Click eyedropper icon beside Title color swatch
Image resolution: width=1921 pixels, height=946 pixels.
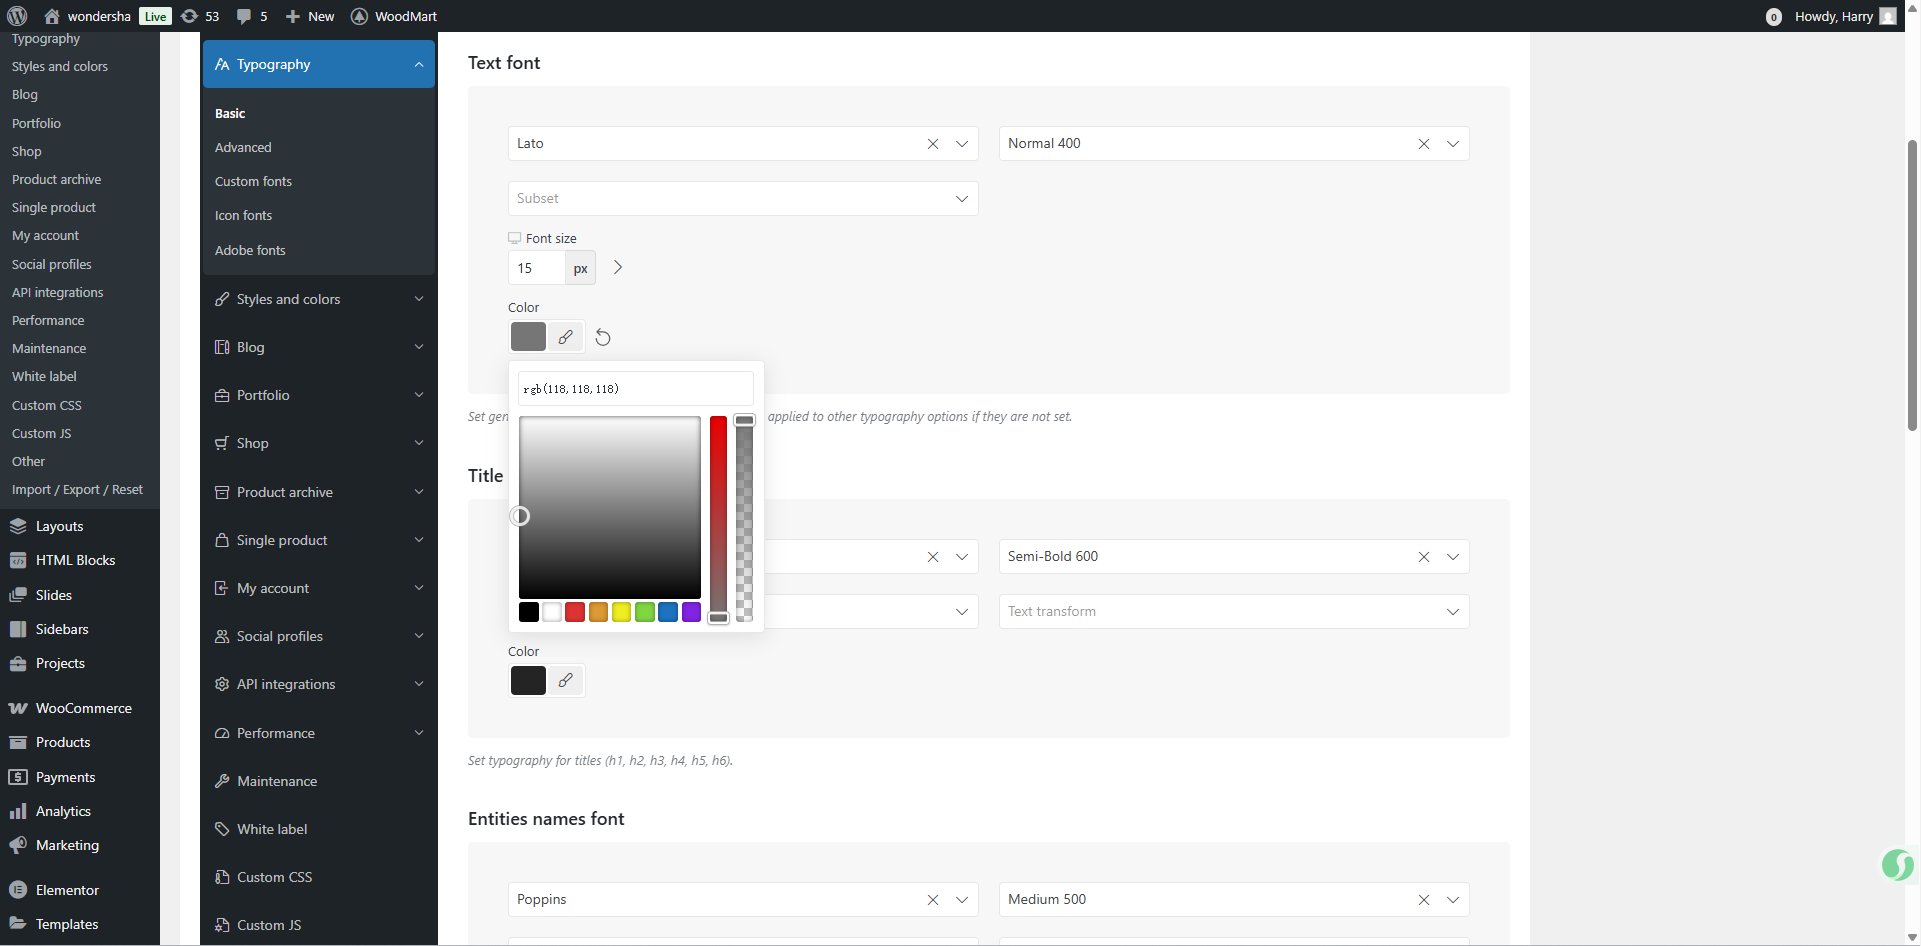coord(566,681)
